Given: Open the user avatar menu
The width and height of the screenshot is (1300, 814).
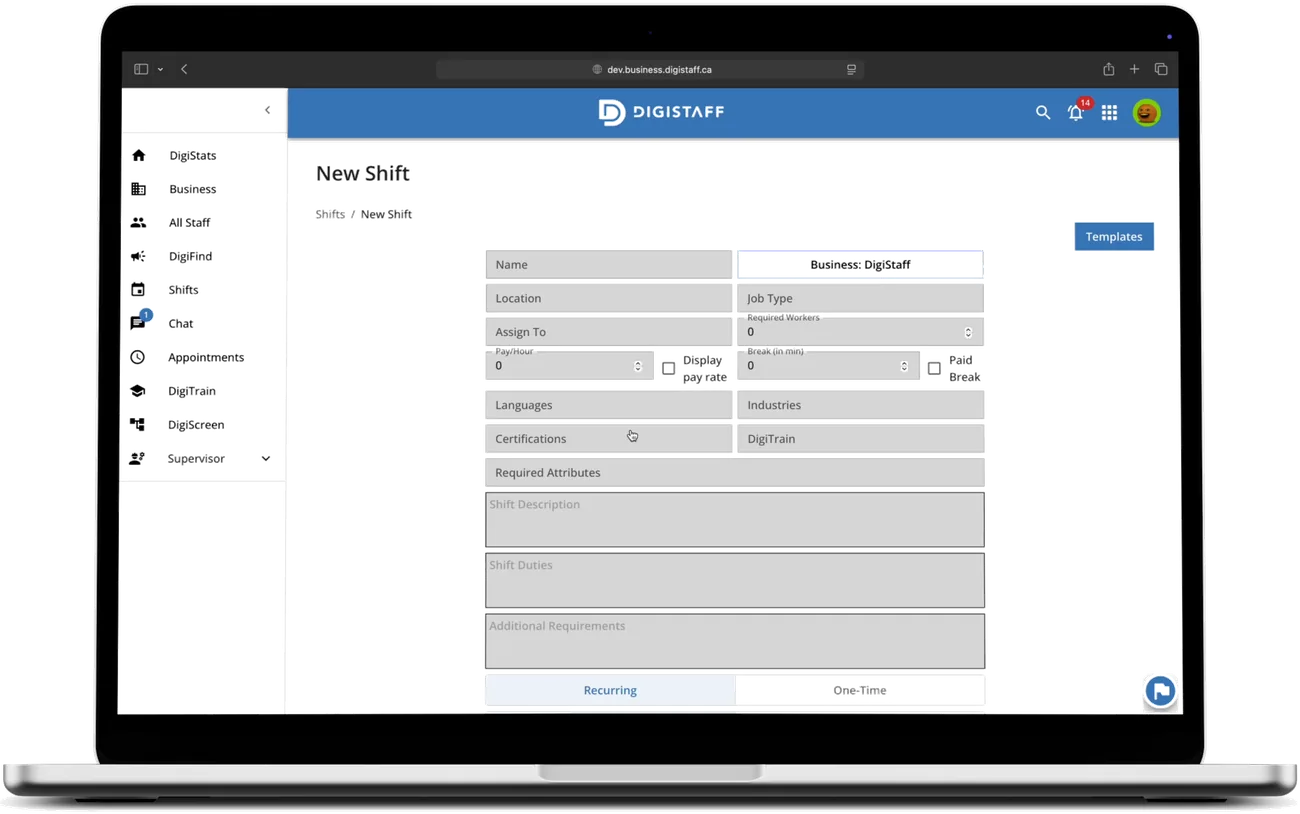Looking at the screenshot, I should [x=1147, y=113].
